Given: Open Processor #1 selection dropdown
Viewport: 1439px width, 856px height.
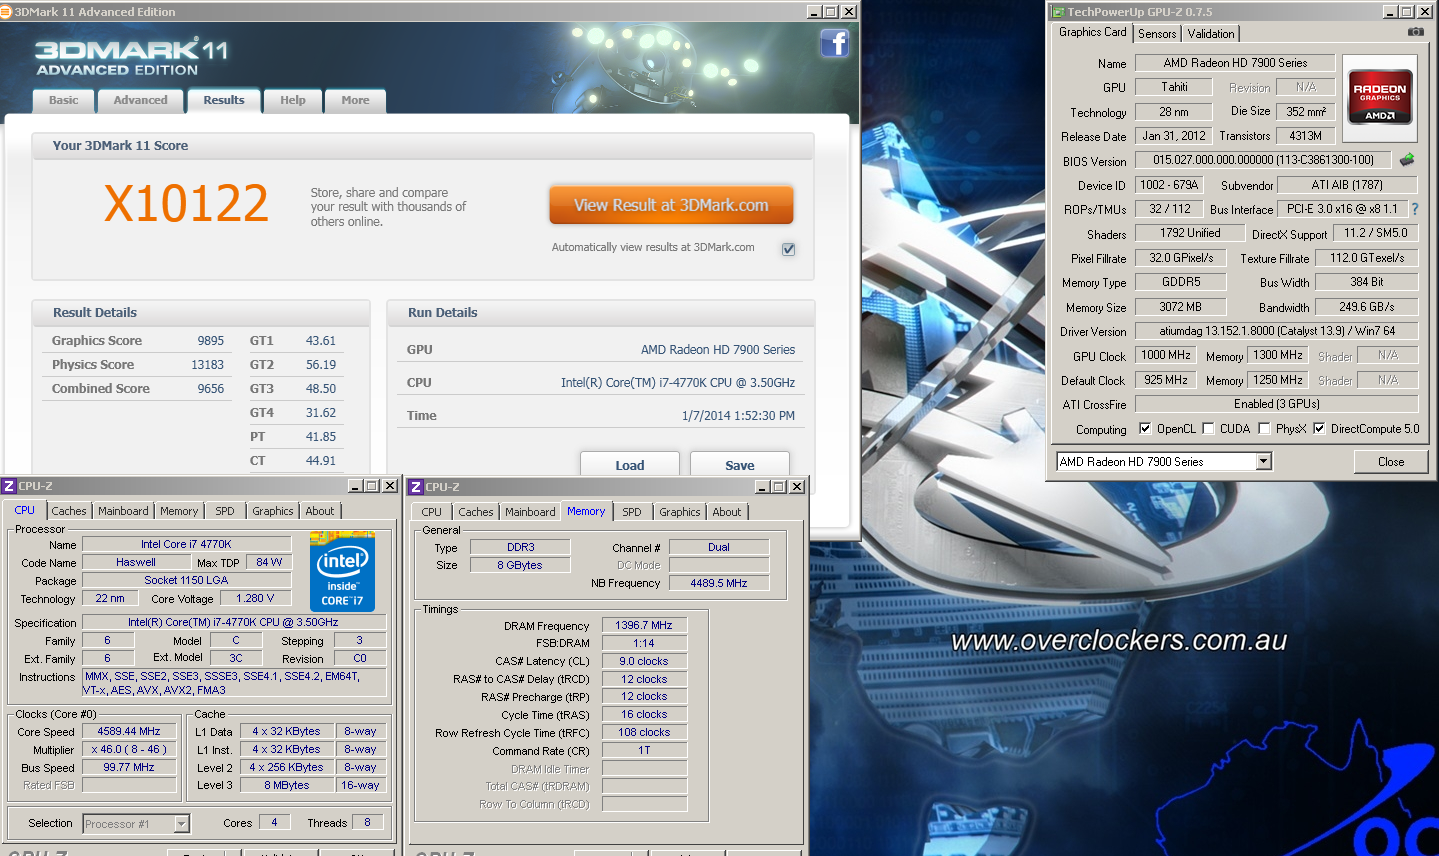Looking at the screenshot, I should [x=182, y=824].
